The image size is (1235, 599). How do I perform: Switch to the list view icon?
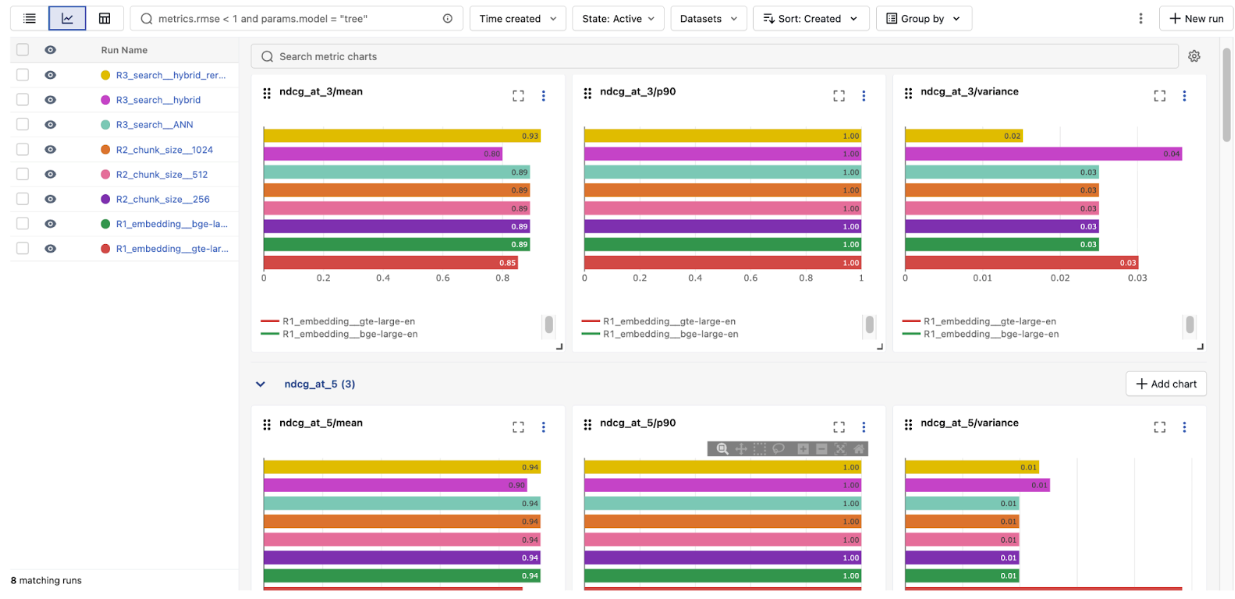coord(30,18)
